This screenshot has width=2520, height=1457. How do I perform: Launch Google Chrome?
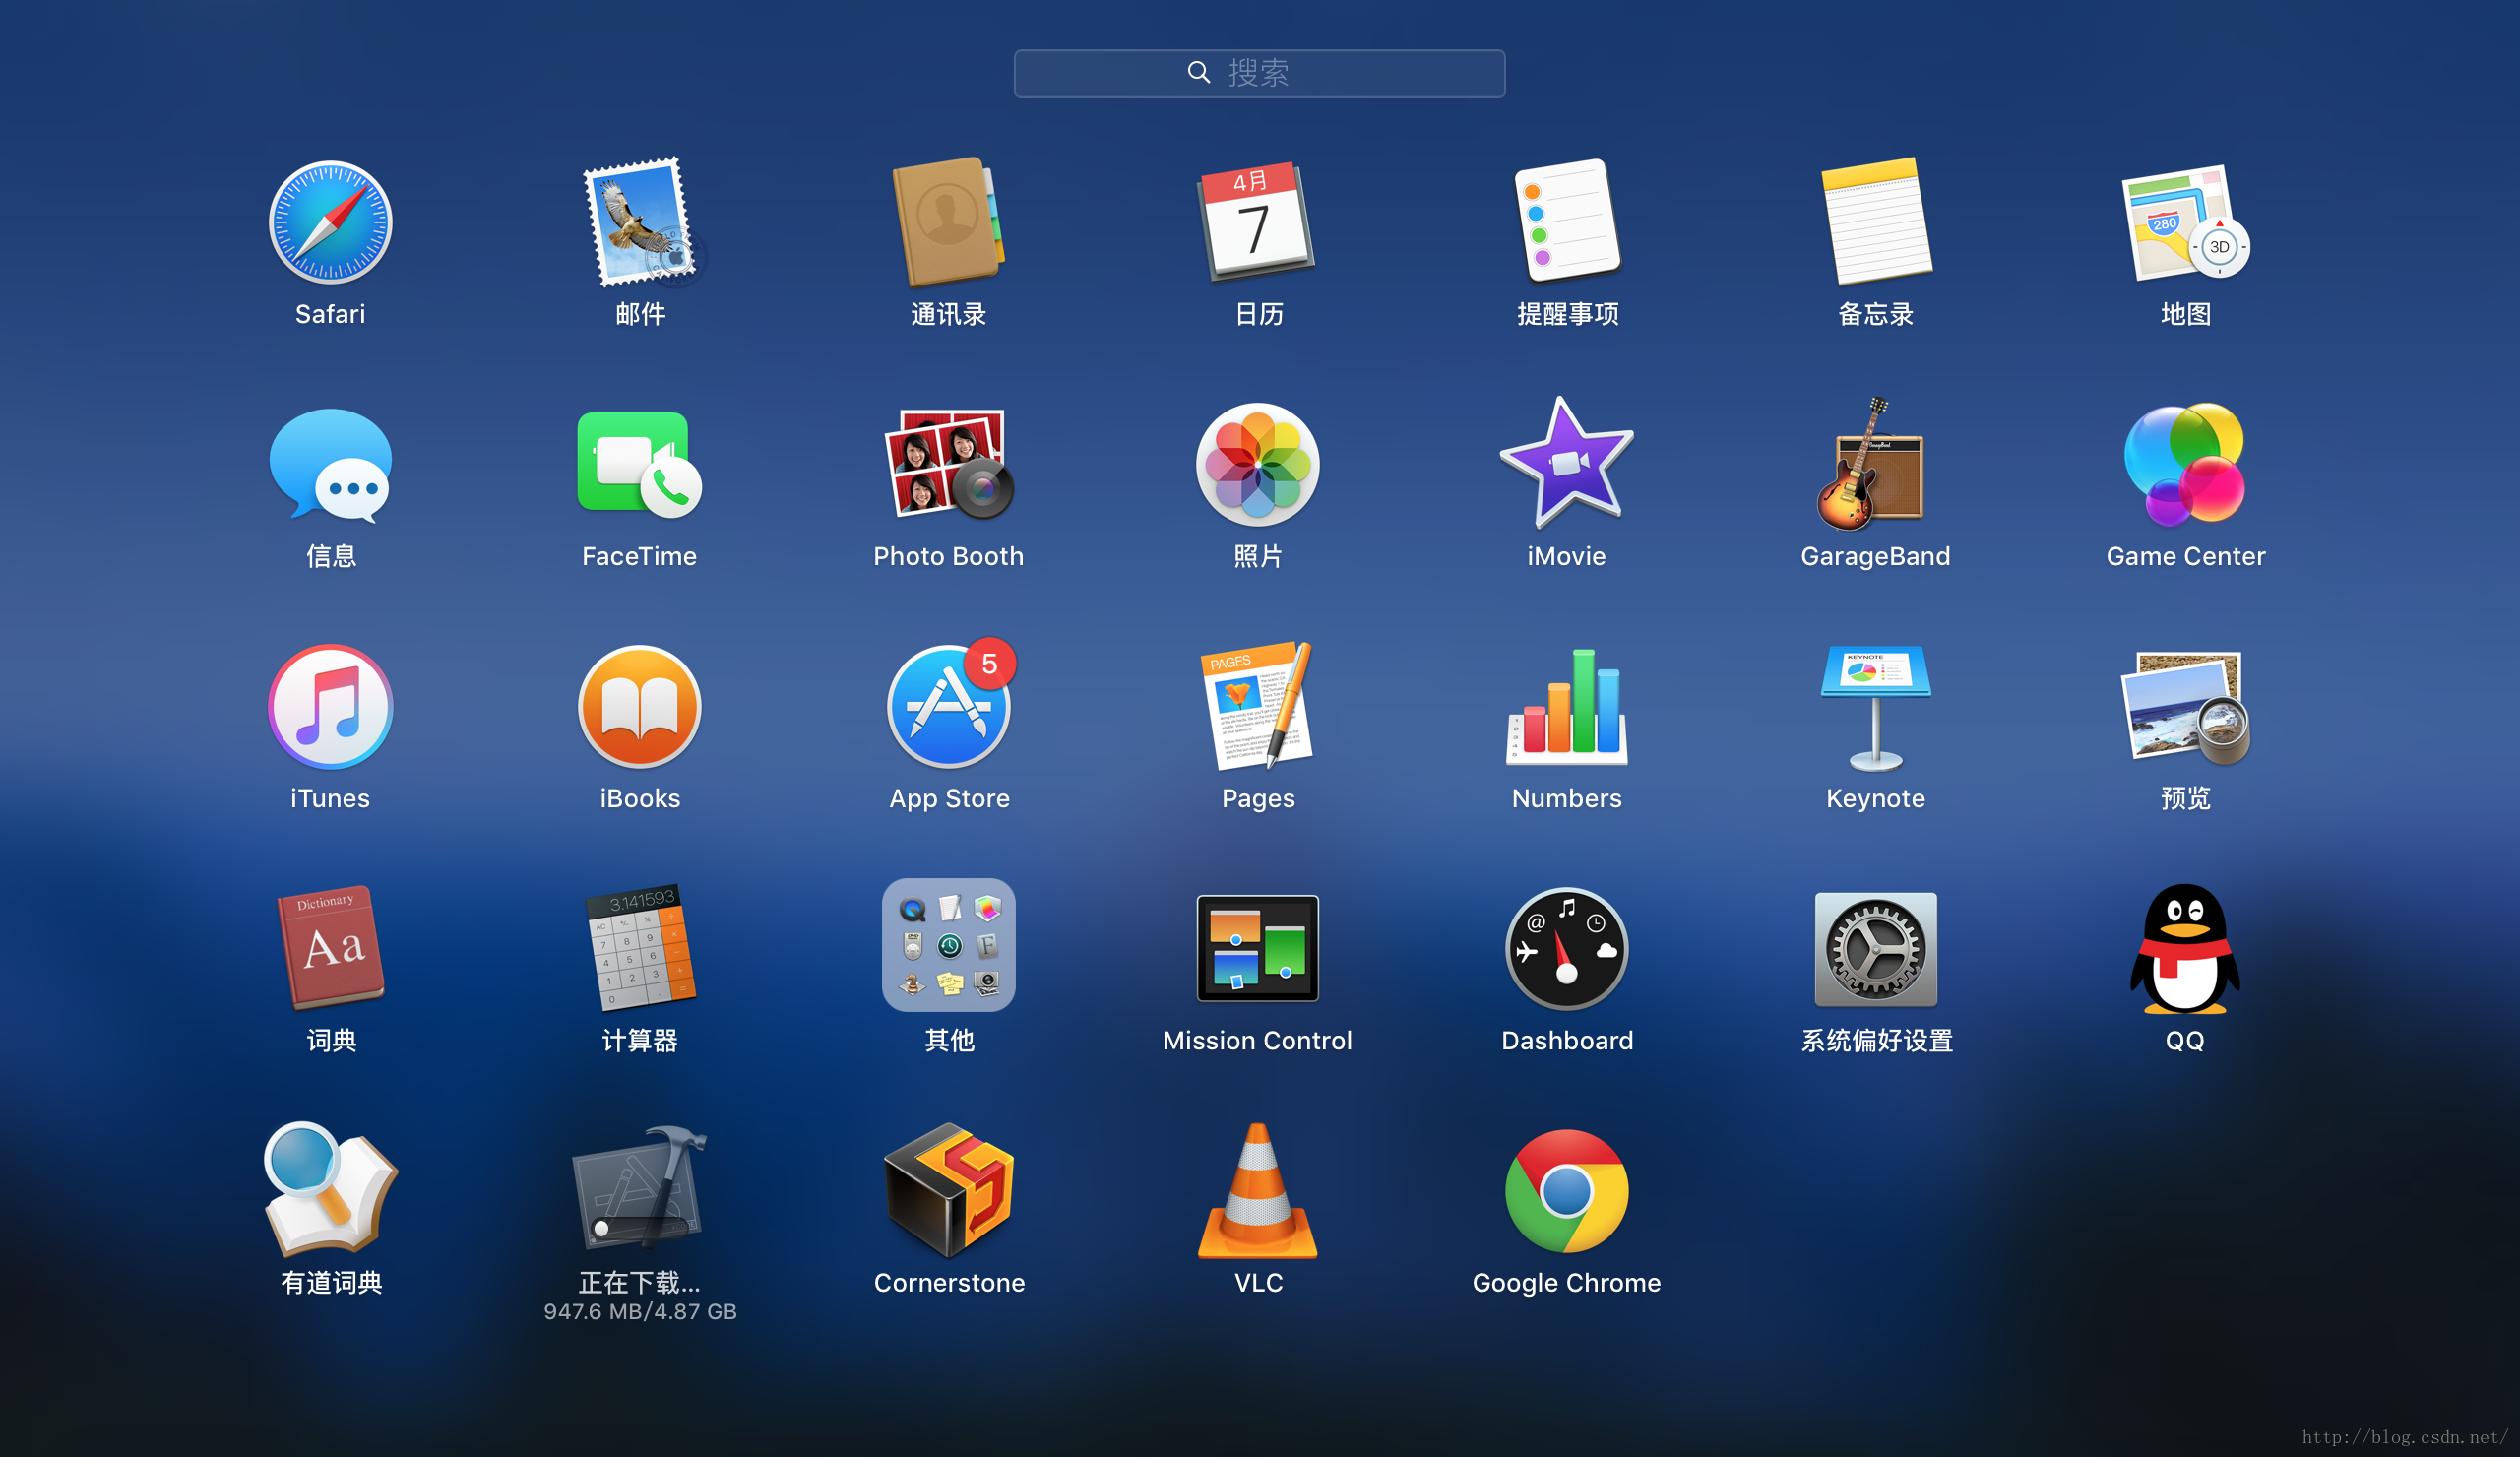click(x=1567, y=1190)
